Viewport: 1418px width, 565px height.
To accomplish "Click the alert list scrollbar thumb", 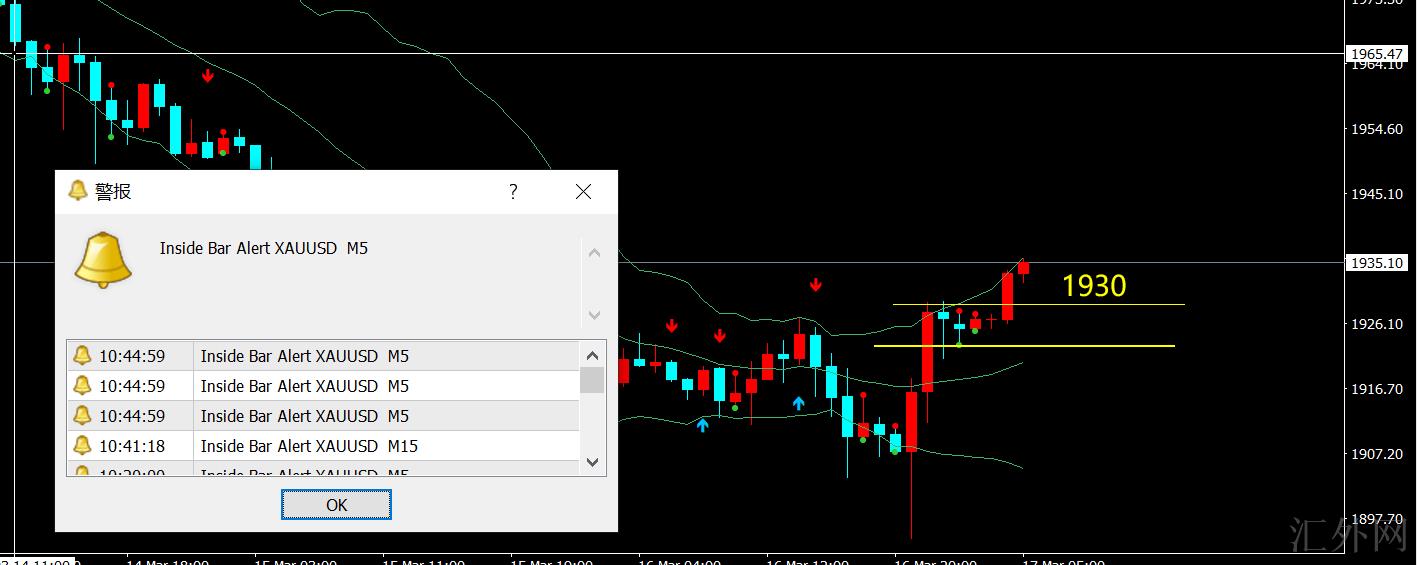I will (592, 380).
